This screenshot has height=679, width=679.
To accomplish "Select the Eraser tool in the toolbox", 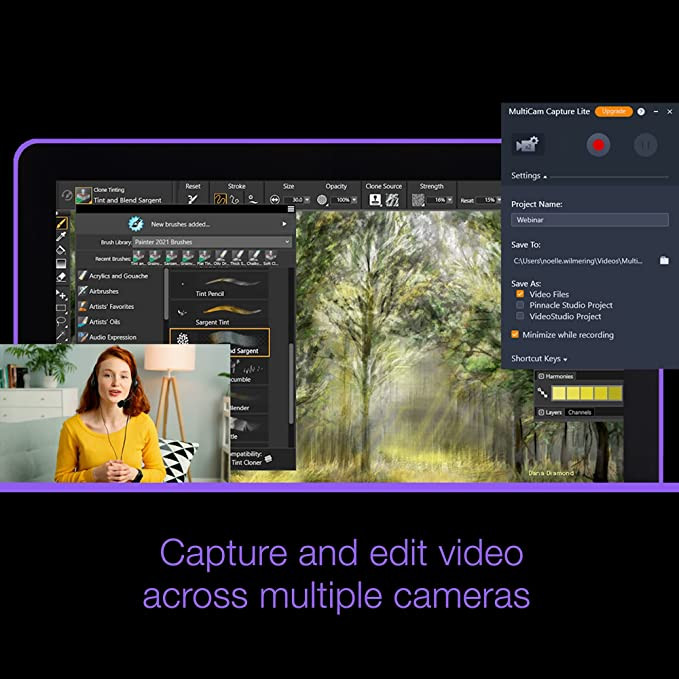I will point(62,276).
